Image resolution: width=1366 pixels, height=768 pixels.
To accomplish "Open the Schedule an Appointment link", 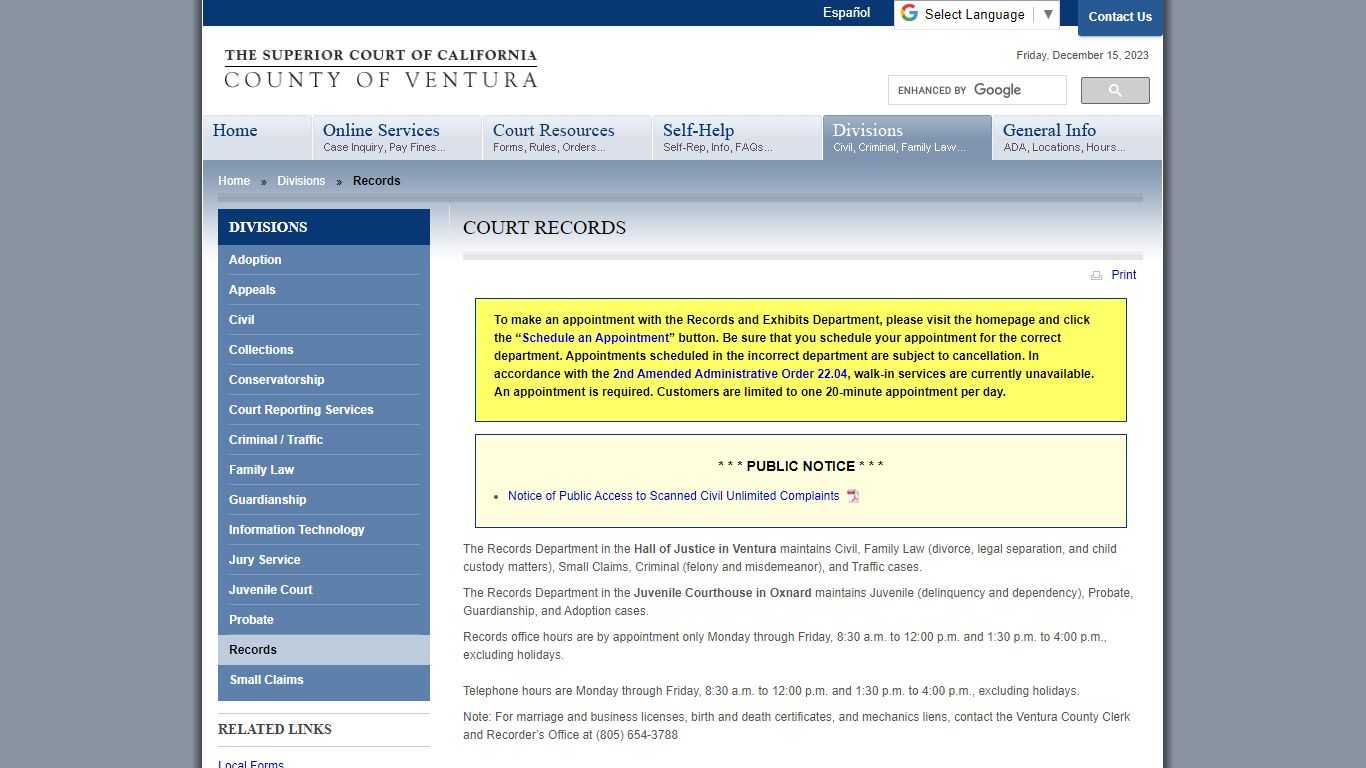I will click(595, 338).
